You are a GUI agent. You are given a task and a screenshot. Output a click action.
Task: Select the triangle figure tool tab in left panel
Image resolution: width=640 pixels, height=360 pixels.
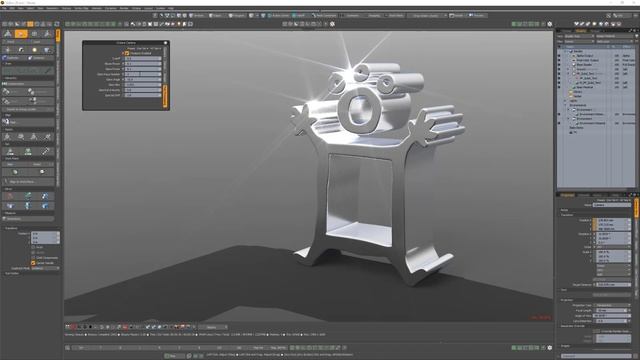[x=8, y=34]
